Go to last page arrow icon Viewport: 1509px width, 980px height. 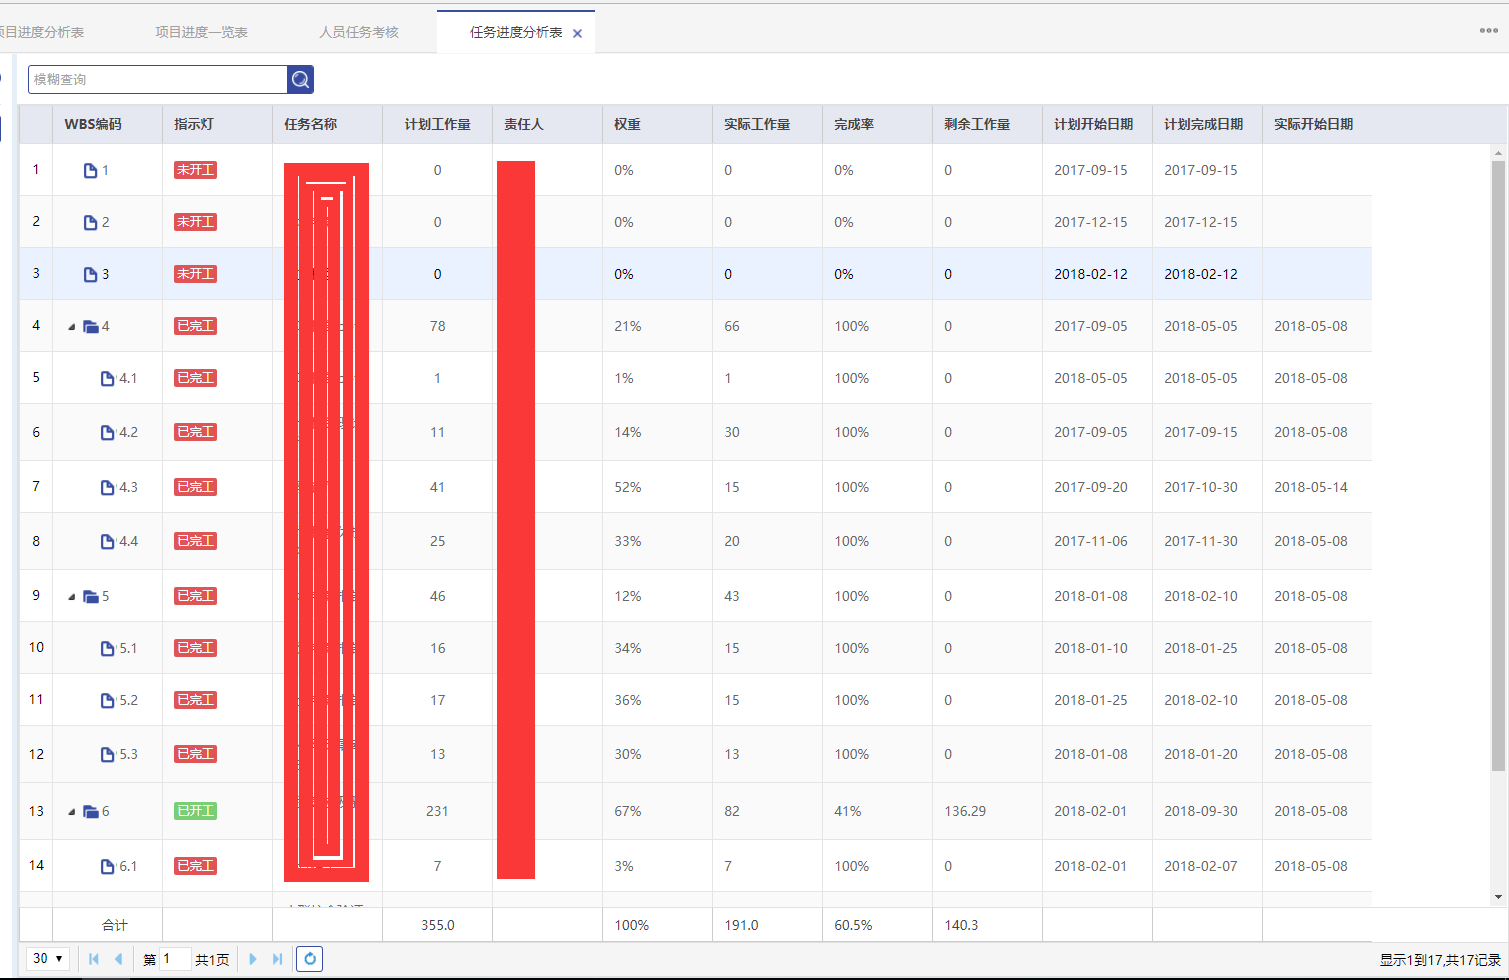277,959
